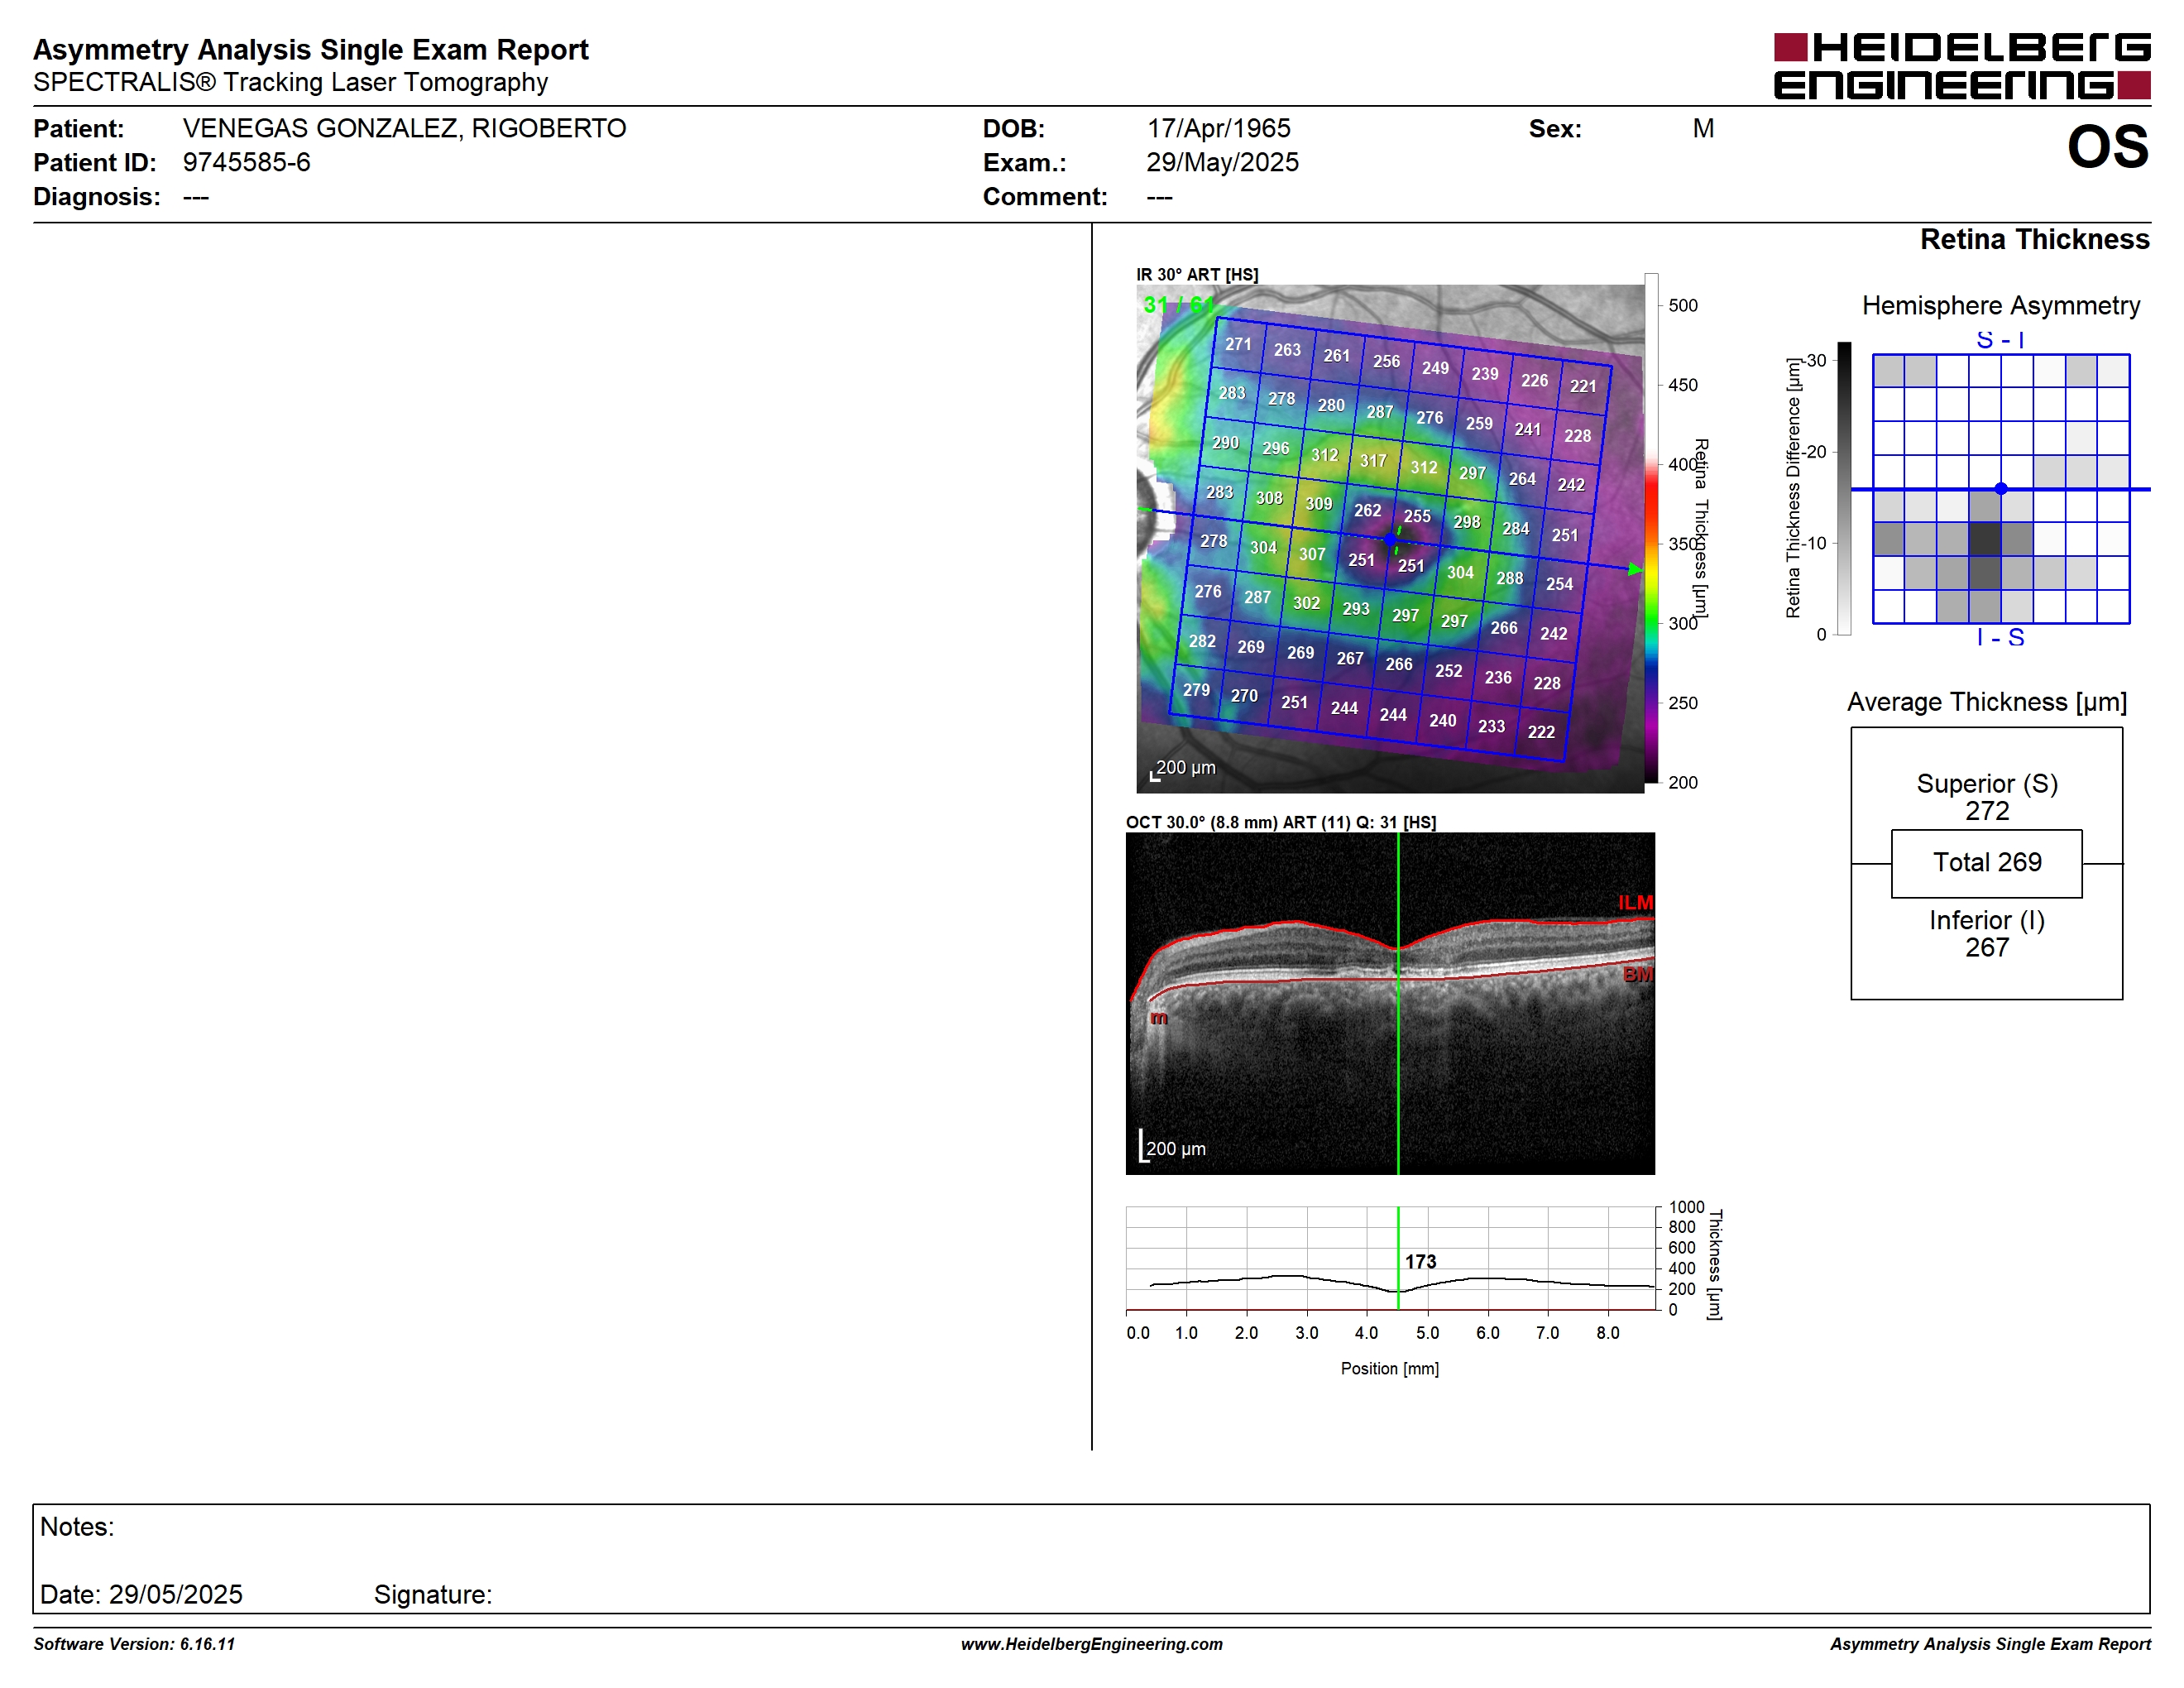Click the I - S label below asymmetry grid
Viewport: 2184px width, 1688px height.
coord(2000,637)
